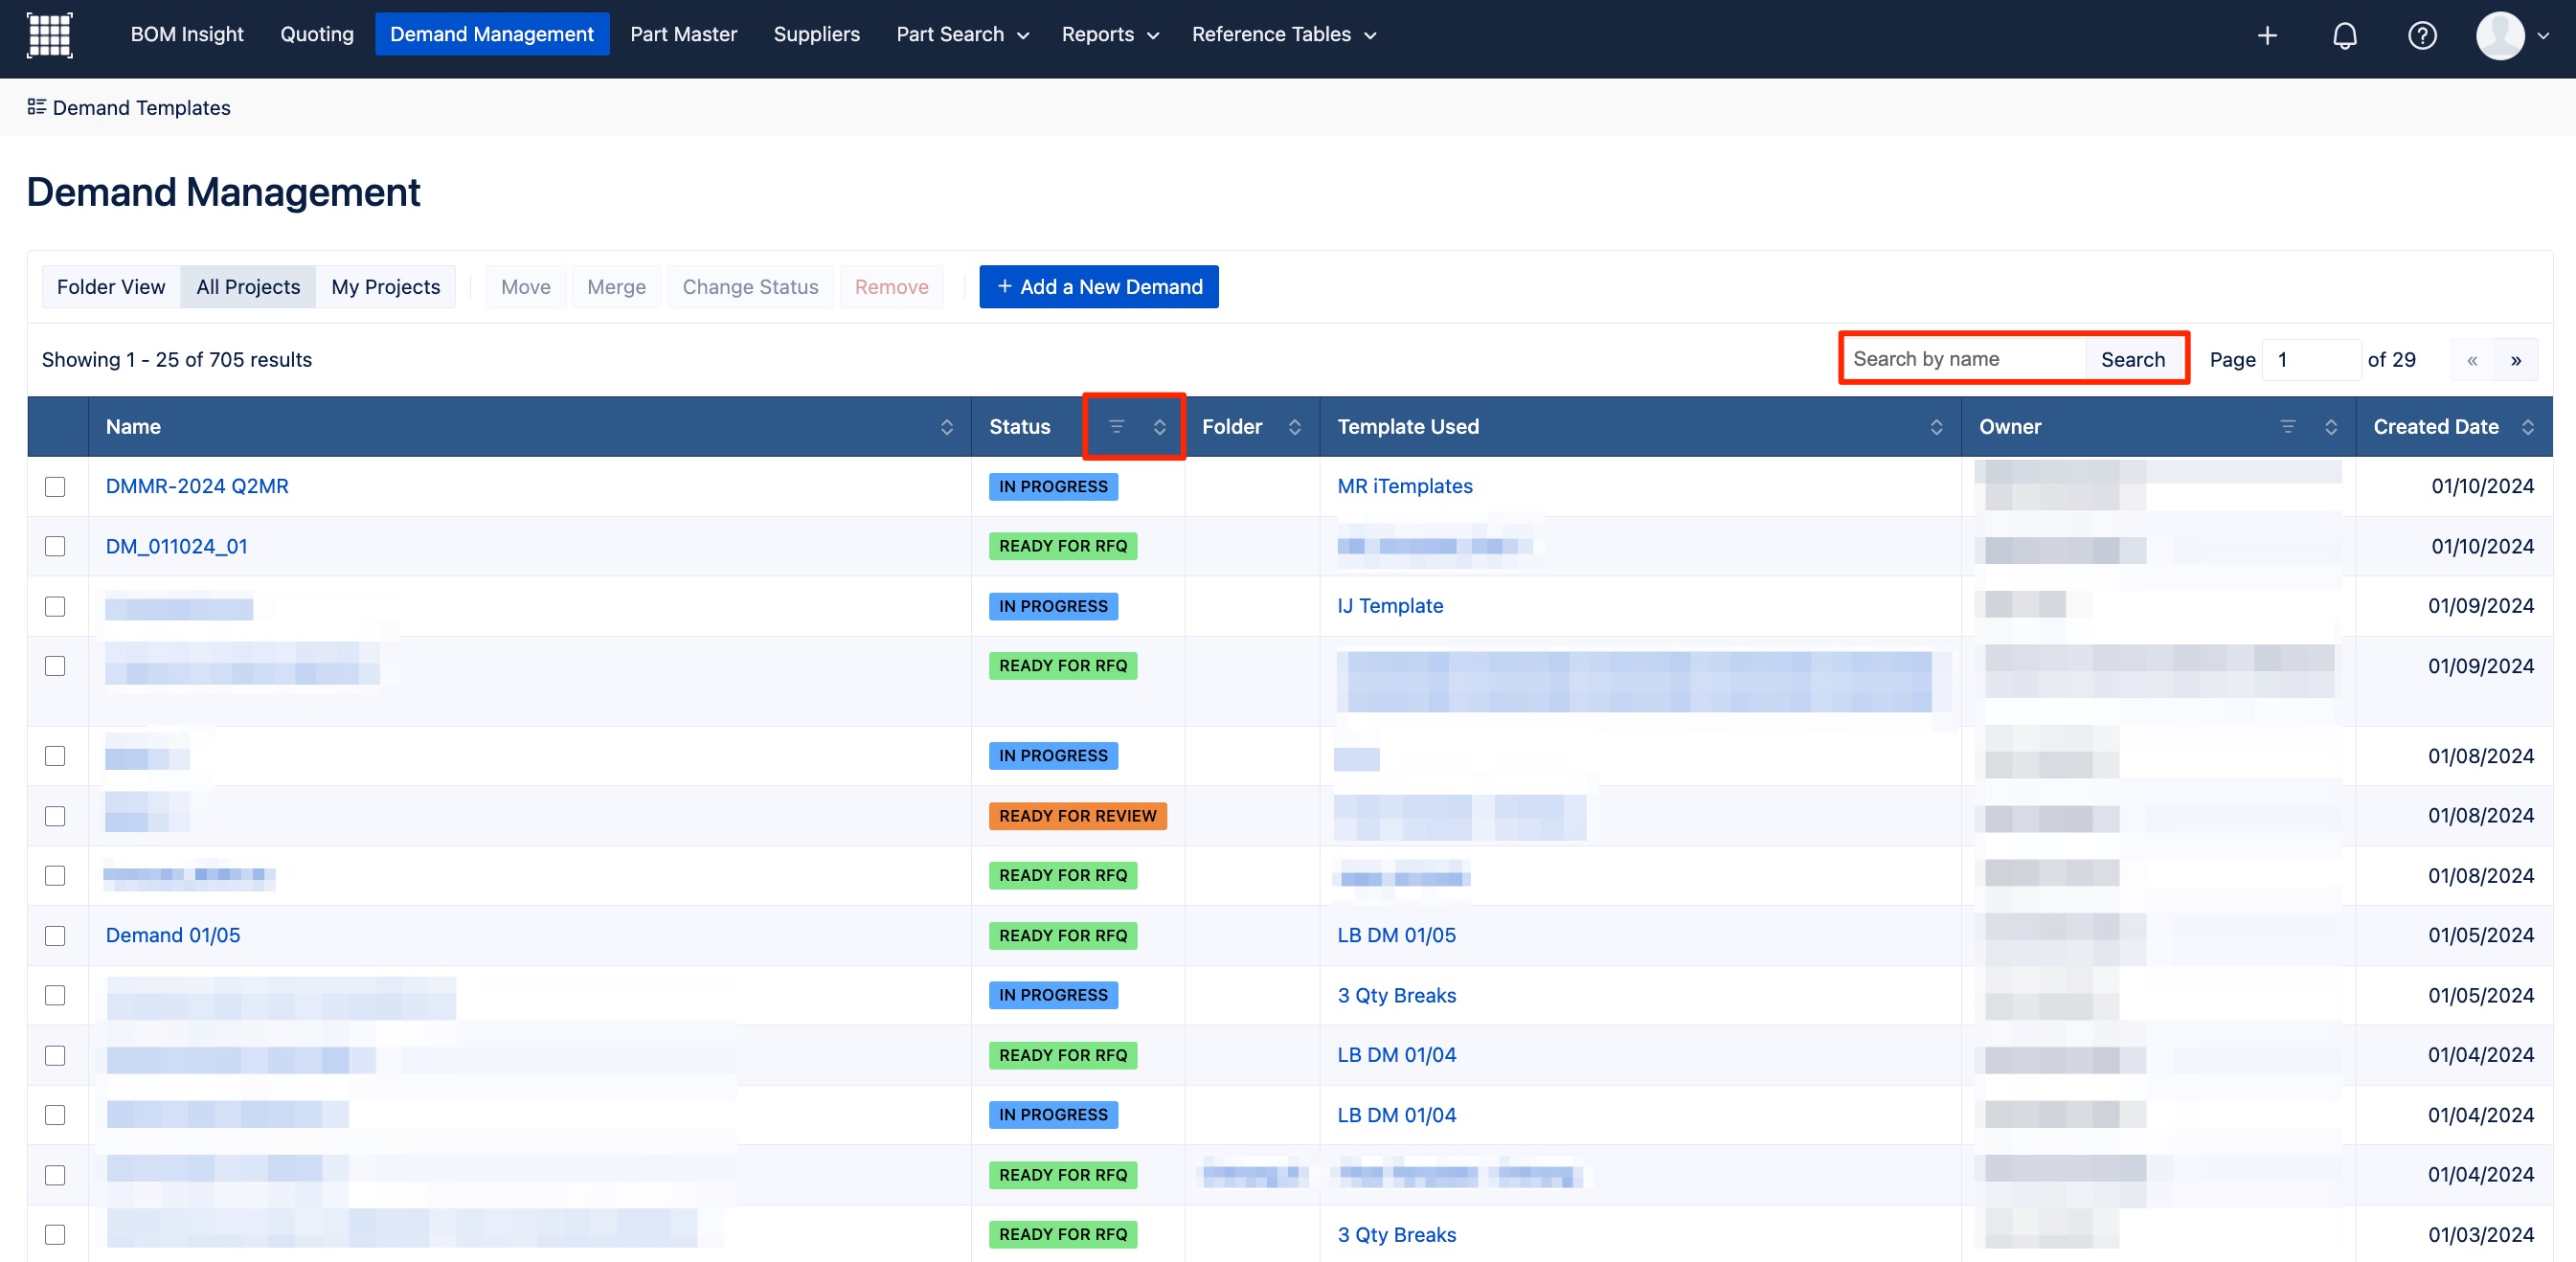Click the Move button
The image size is (2576, 1262).
point(526,287)
